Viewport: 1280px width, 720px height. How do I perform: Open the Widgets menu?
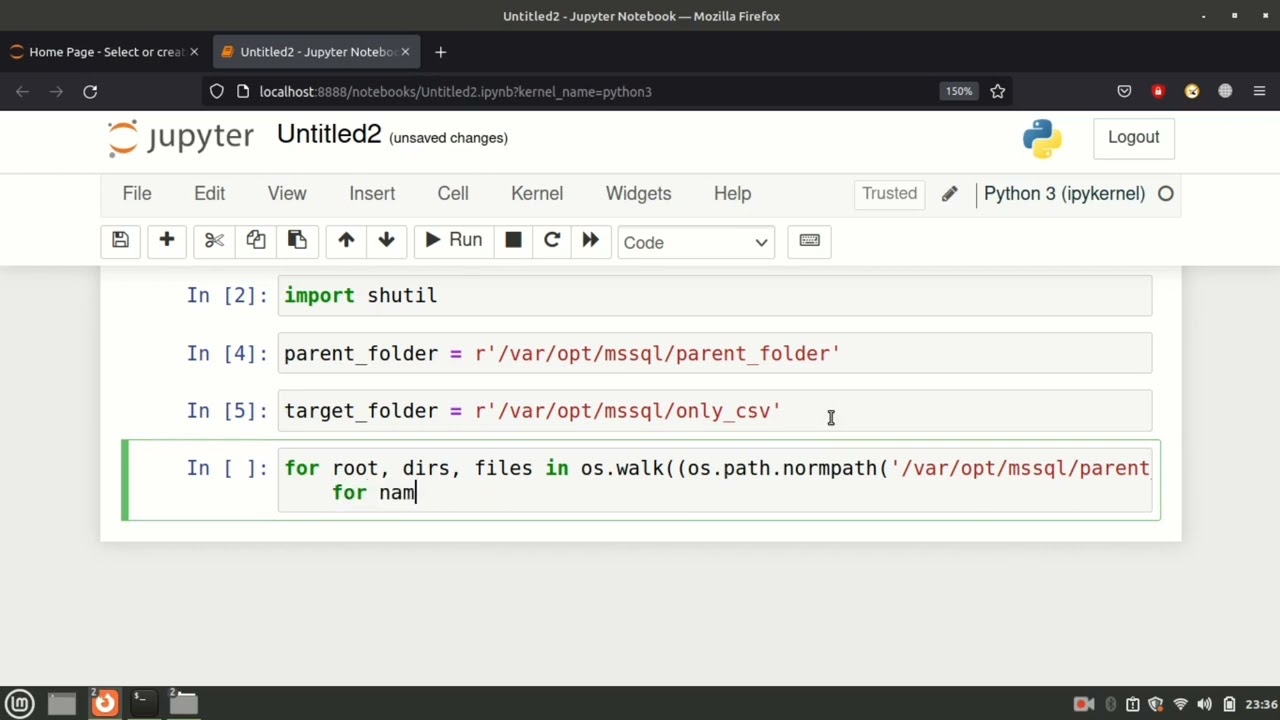(x=638, y=194)
